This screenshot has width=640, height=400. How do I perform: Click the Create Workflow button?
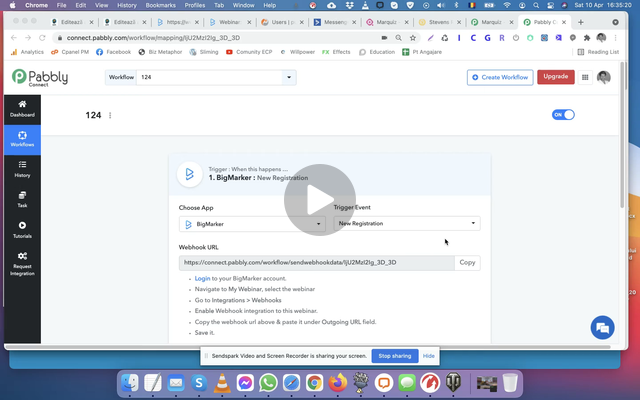[x=500, y=77]
